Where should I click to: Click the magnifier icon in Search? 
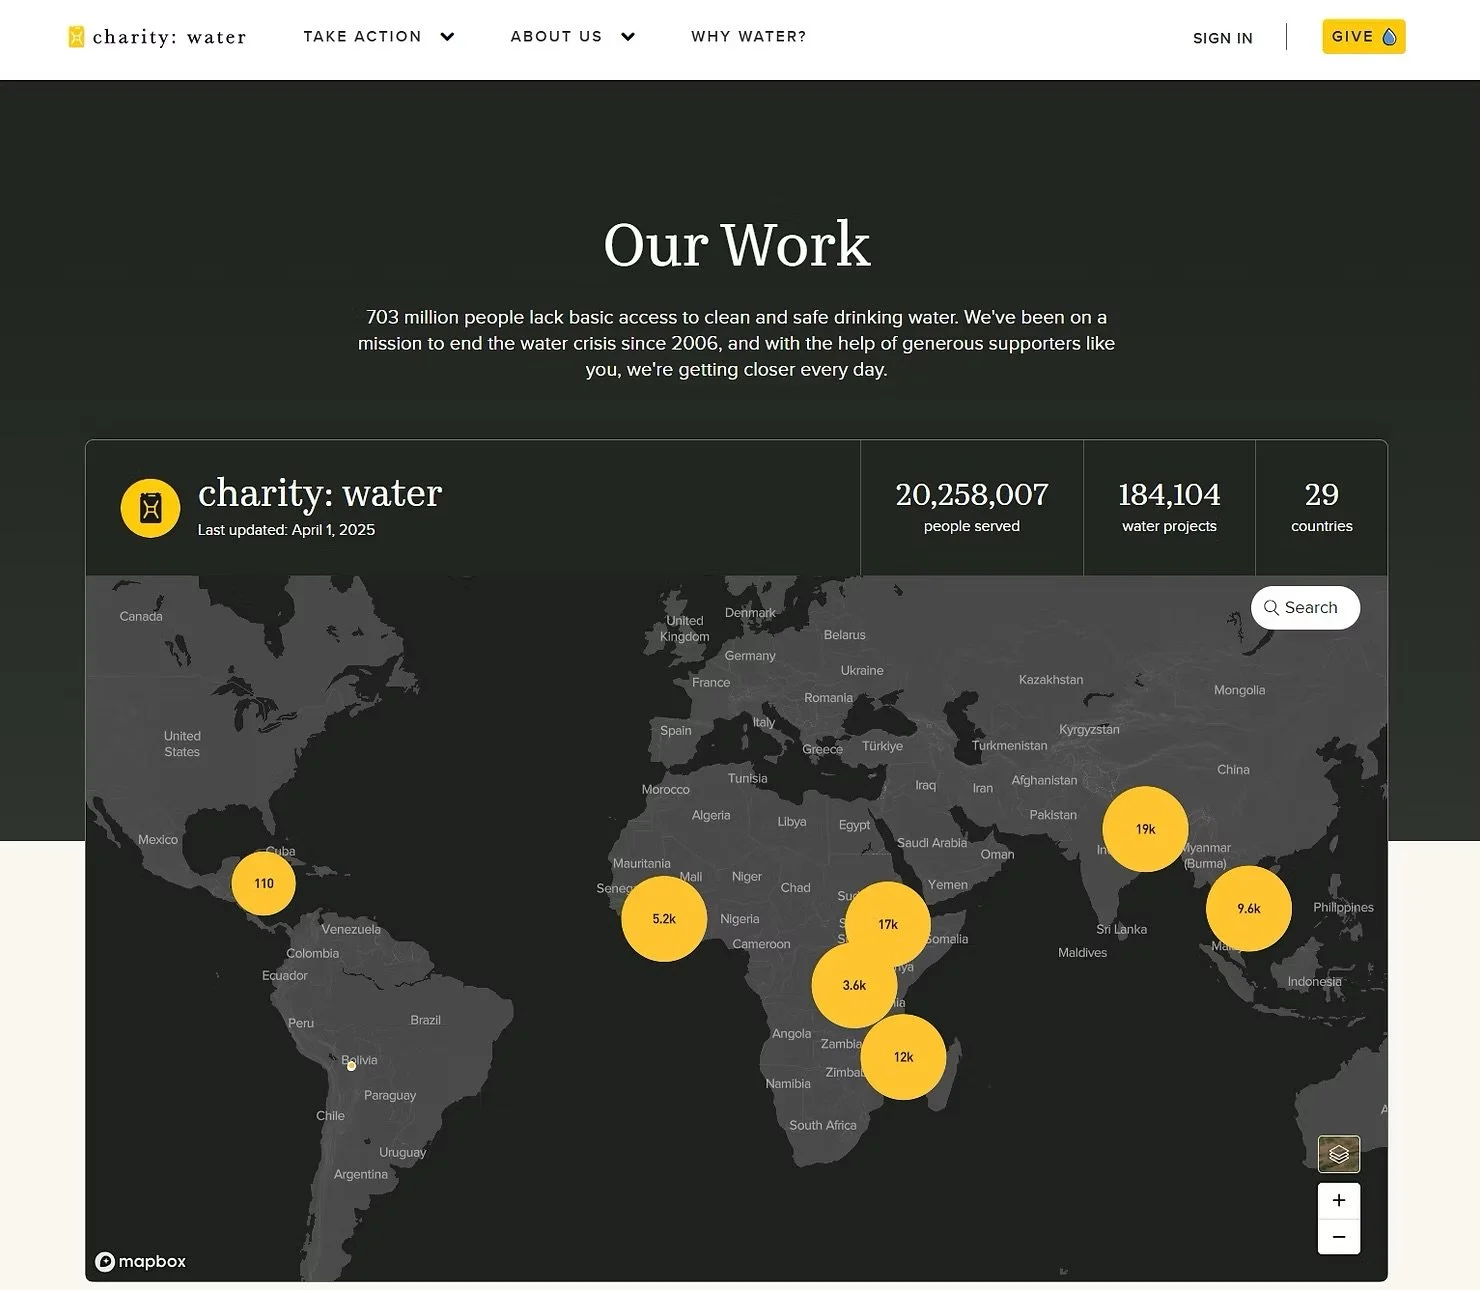[x=1271, y=608]
